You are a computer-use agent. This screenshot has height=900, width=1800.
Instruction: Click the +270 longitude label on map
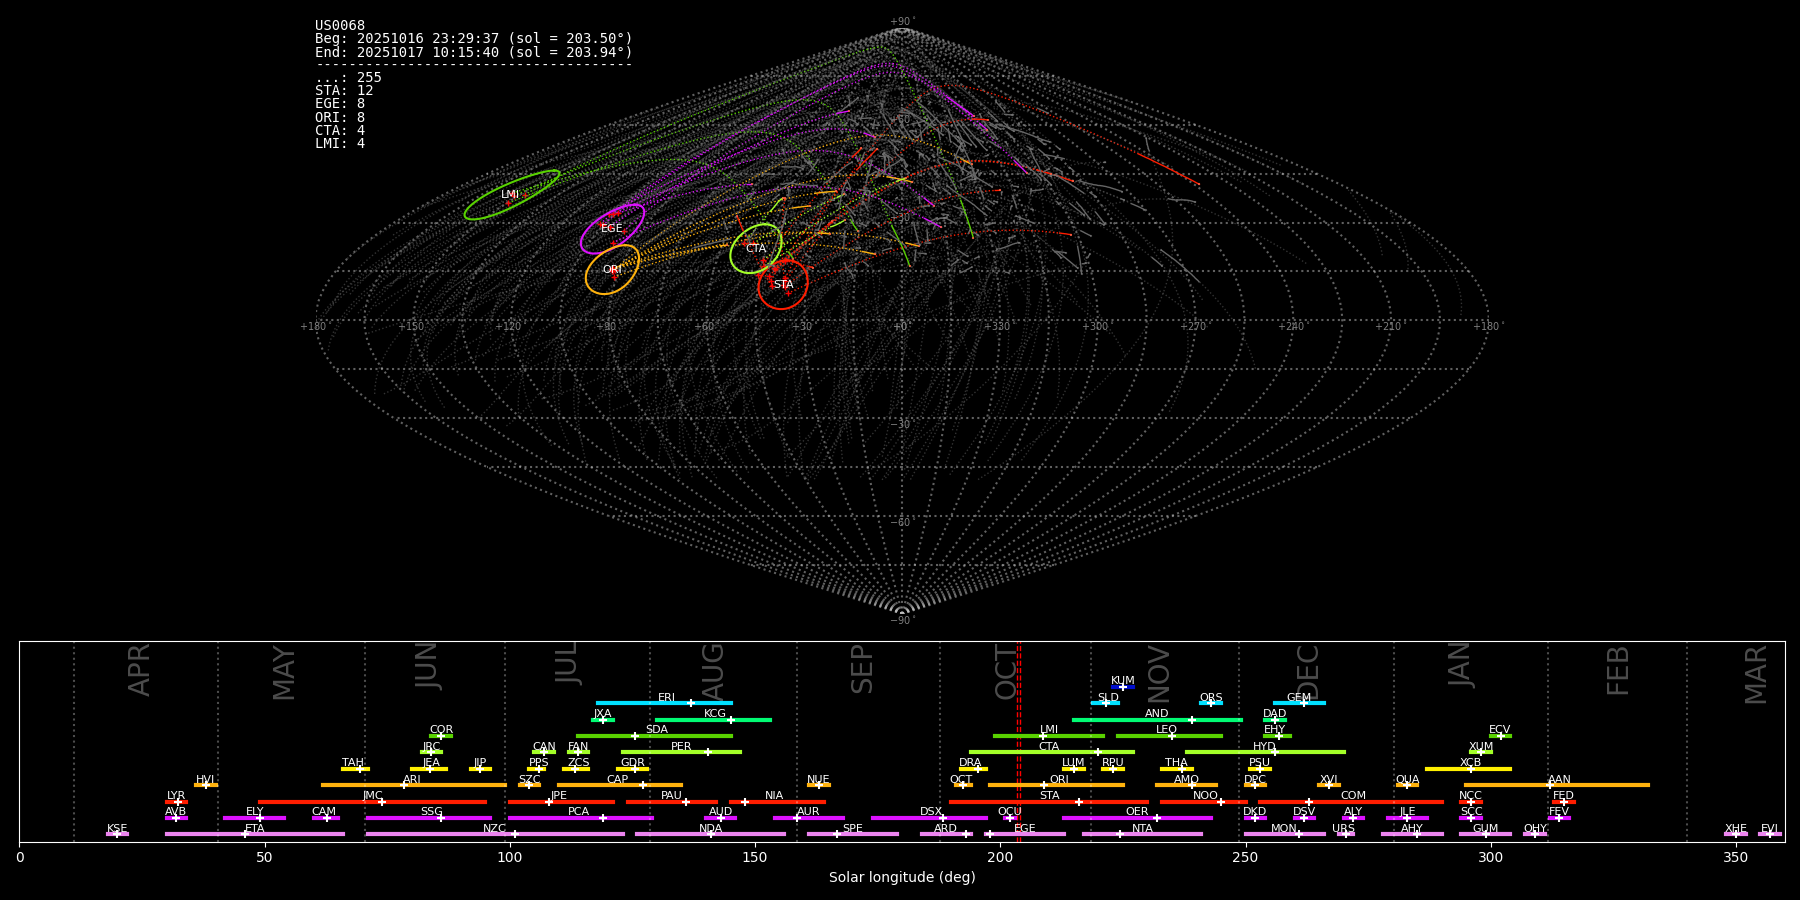pos(1192,327)
